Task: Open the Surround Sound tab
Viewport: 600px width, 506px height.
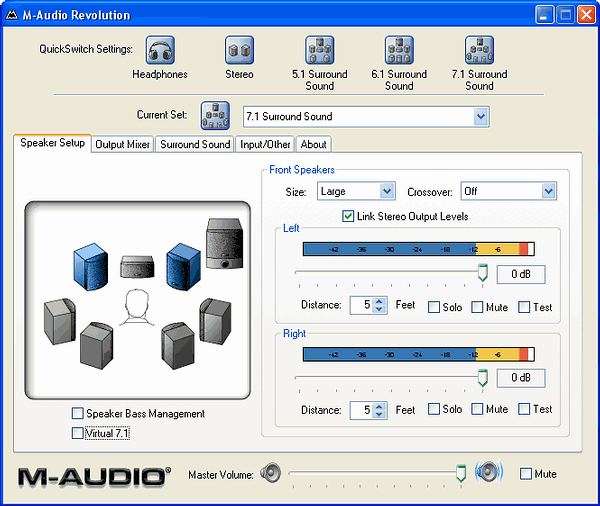Action: click(x=195, y=144)
